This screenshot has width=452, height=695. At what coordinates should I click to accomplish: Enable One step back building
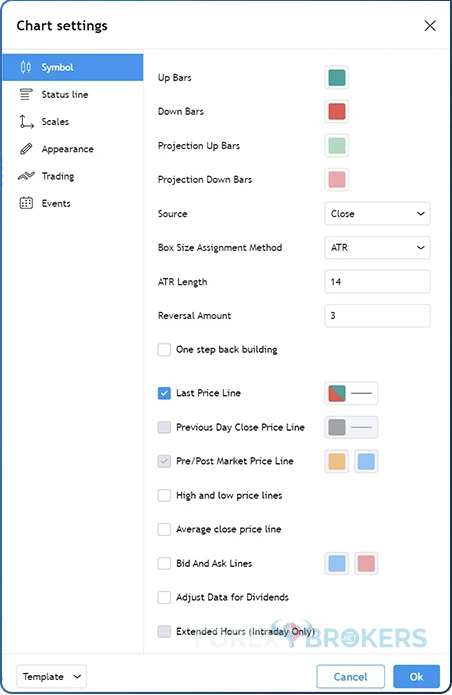point(164,350)
